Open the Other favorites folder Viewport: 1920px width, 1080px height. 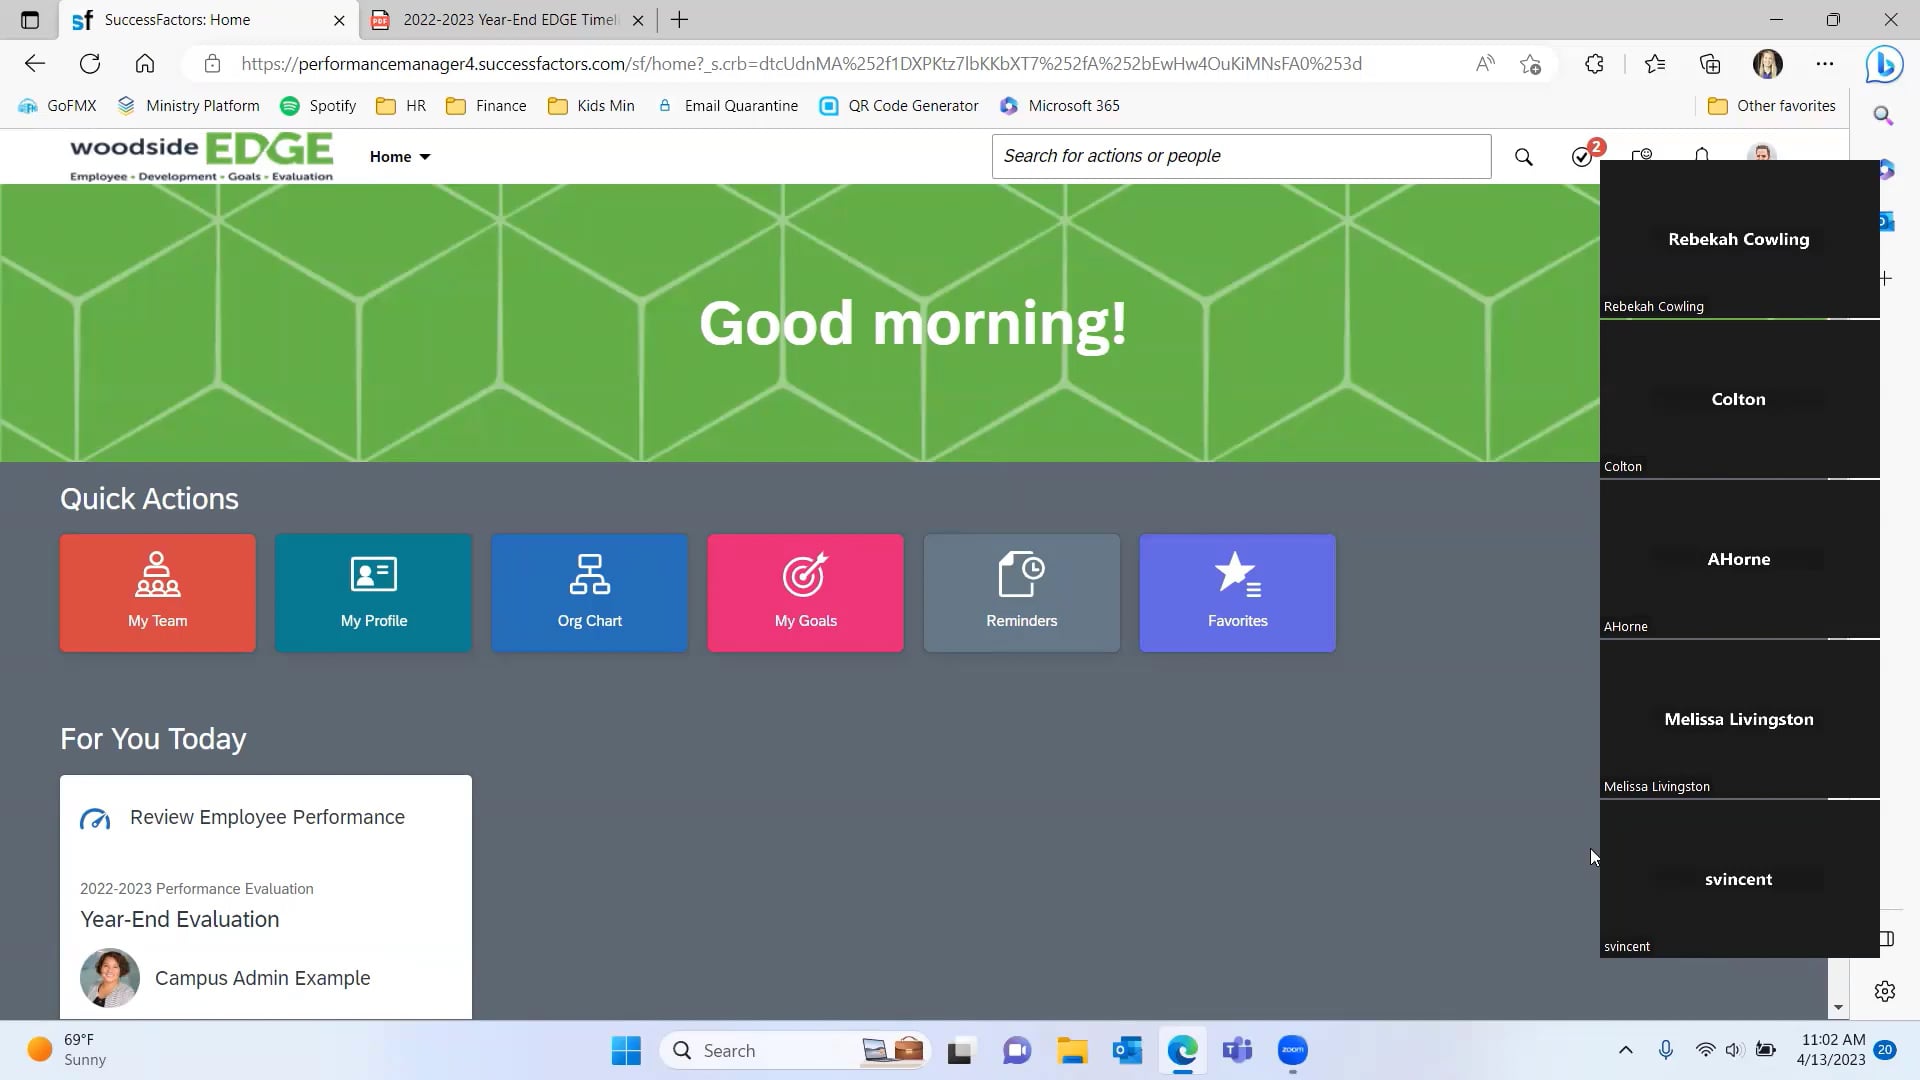click(1772, 106)
